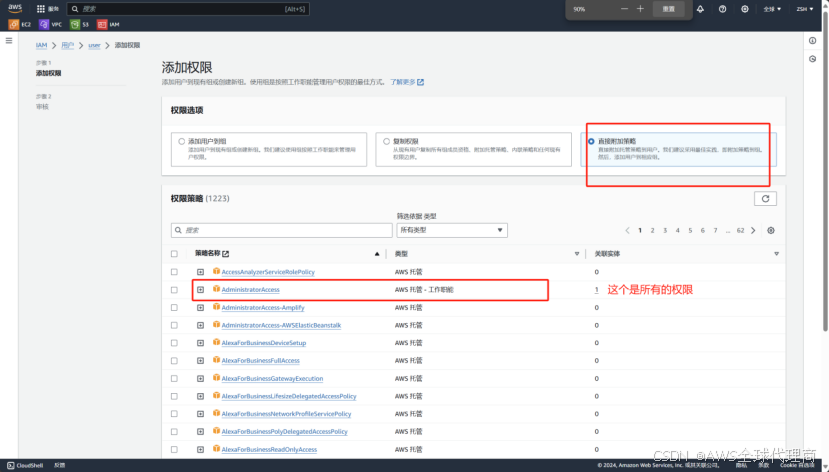Click the top console search bar
Viewport: 829px width, 472px height.
[x=188, y=9]
